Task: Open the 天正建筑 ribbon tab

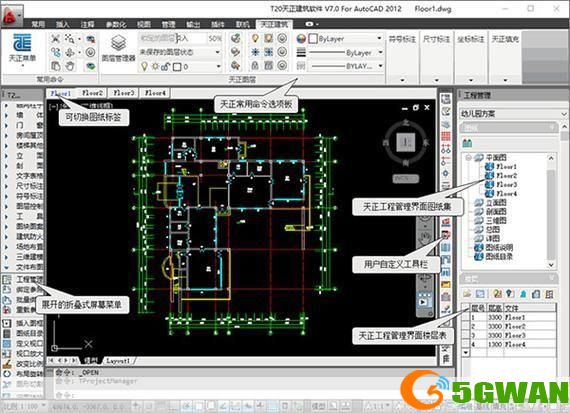Action: [x=274, y=24]
